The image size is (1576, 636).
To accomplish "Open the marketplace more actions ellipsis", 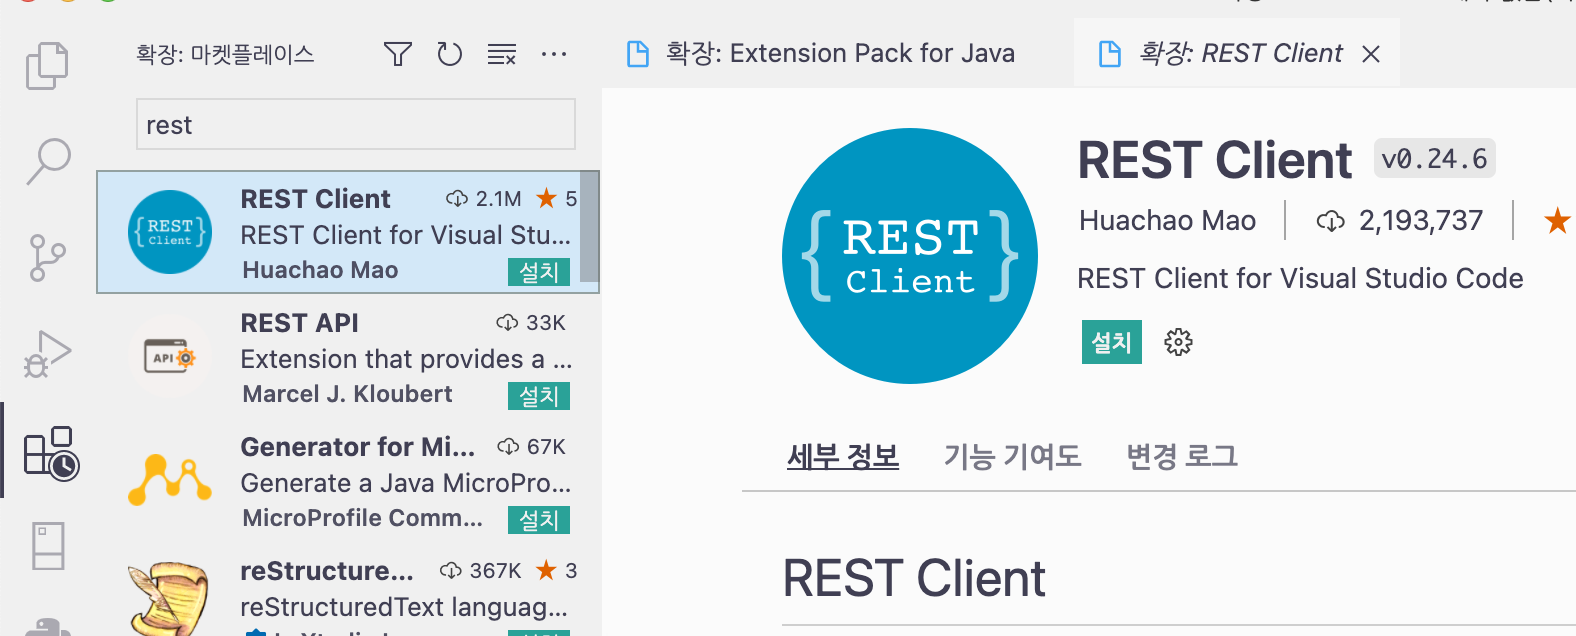I will pos(554,54).
